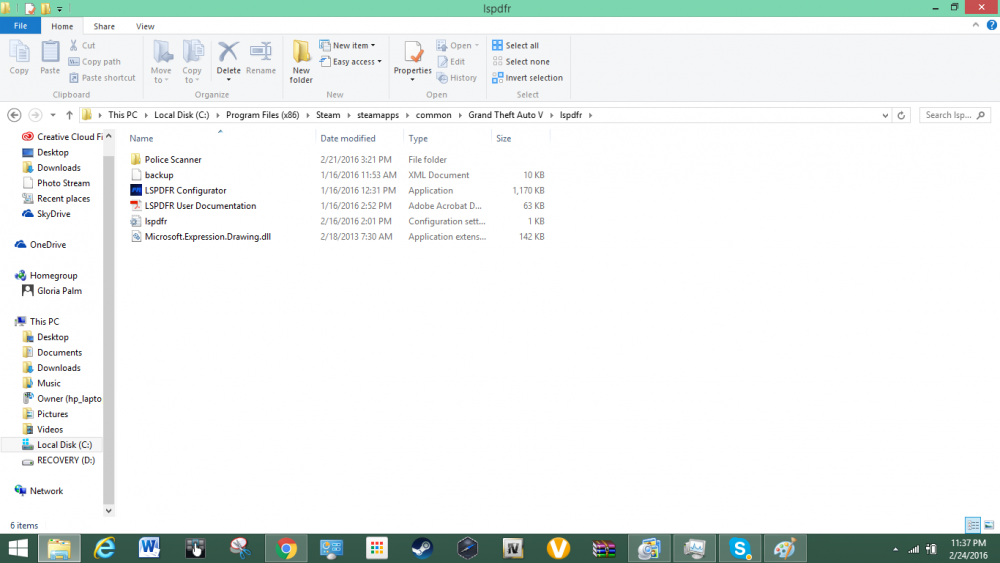Switch to the View ribbon tab

[145, 26]
